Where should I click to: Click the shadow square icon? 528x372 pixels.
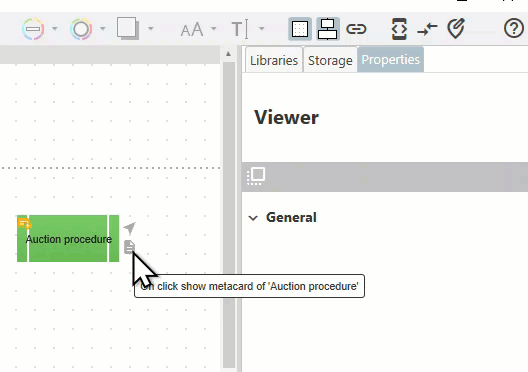click(x=128, y=28)
